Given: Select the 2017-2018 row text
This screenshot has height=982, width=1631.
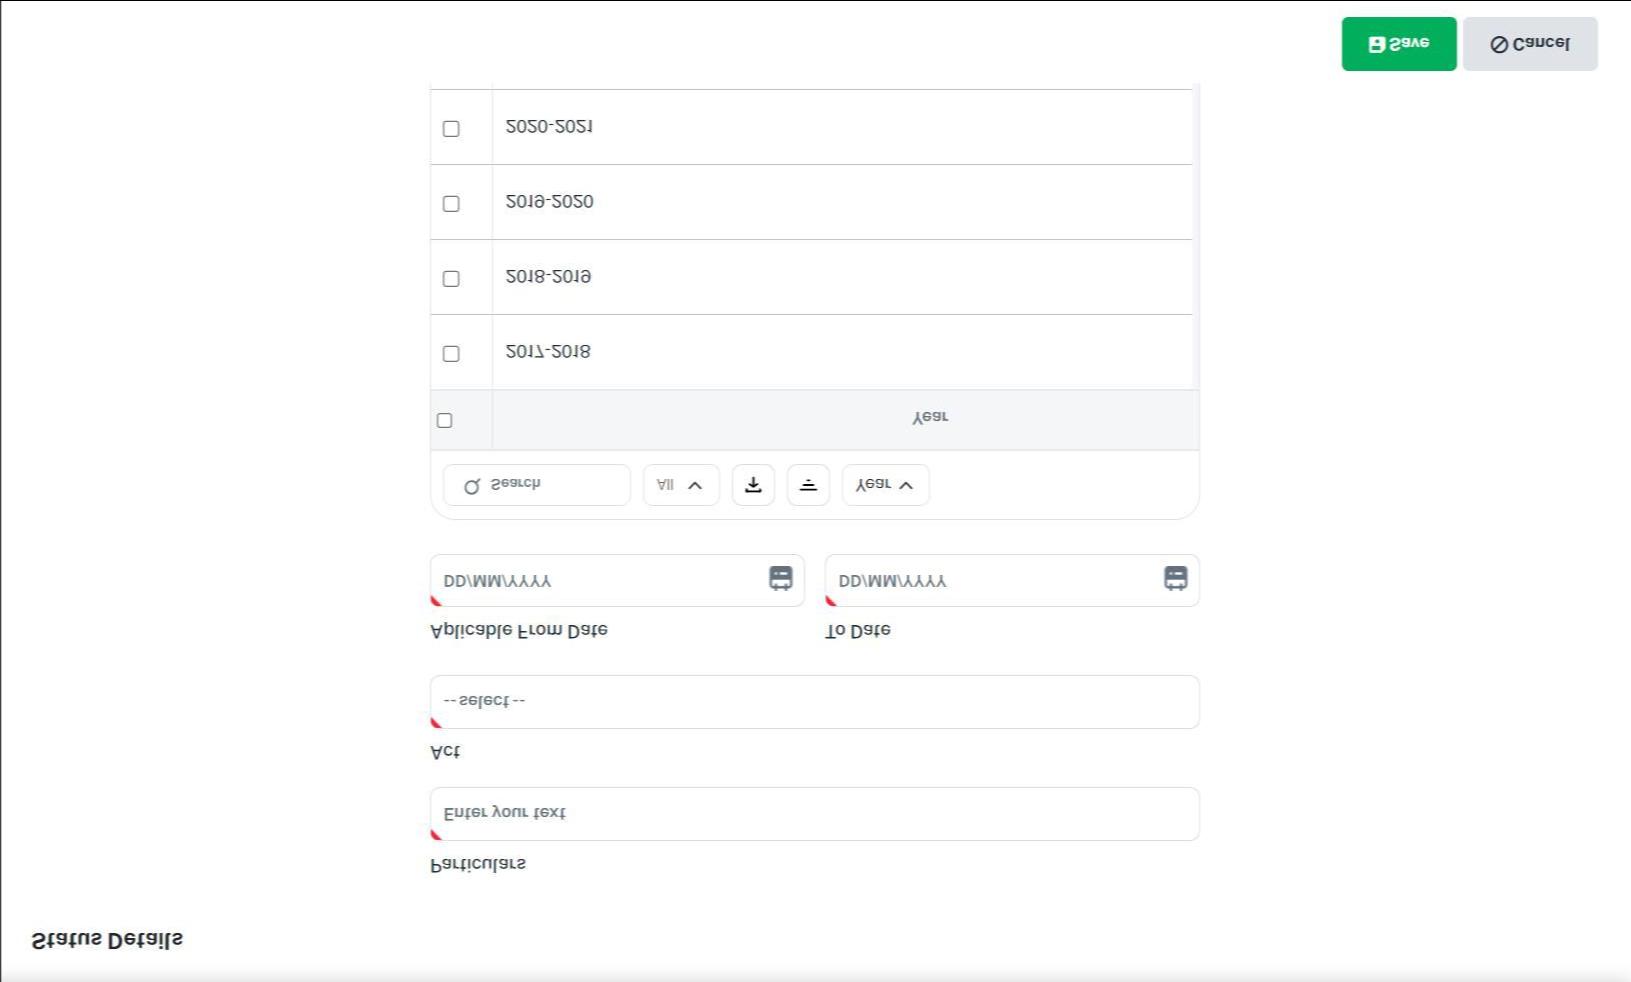Looking at the screenshot, I should 548,352.
